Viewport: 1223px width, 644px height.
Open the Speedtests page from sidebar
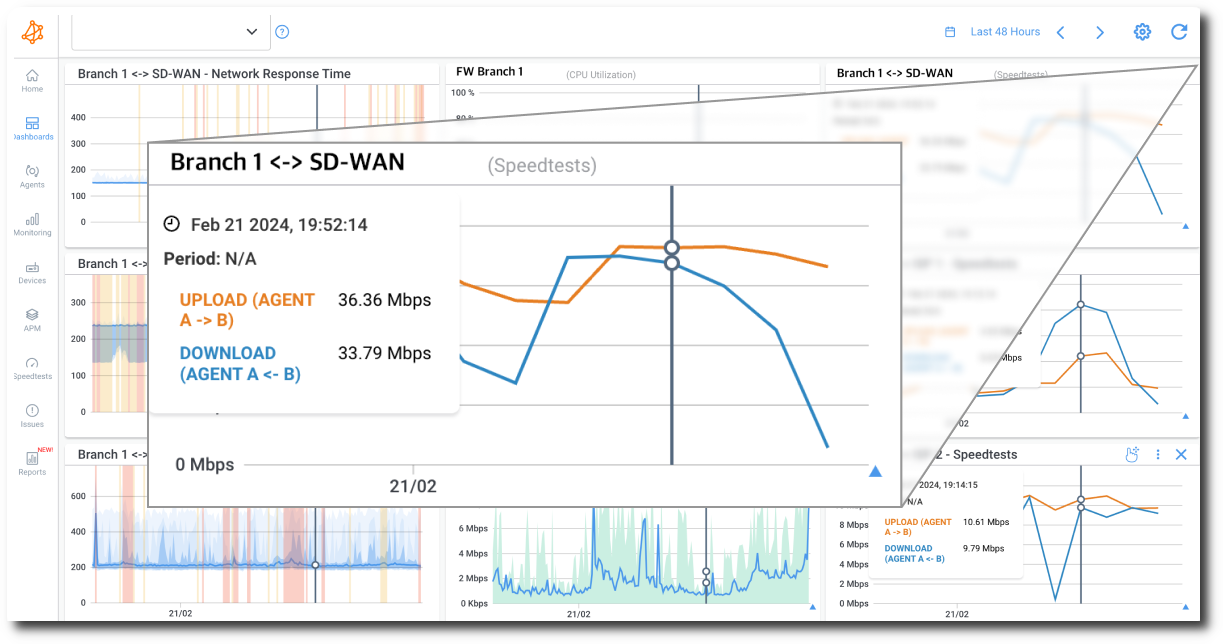click(x=32, y=366)
